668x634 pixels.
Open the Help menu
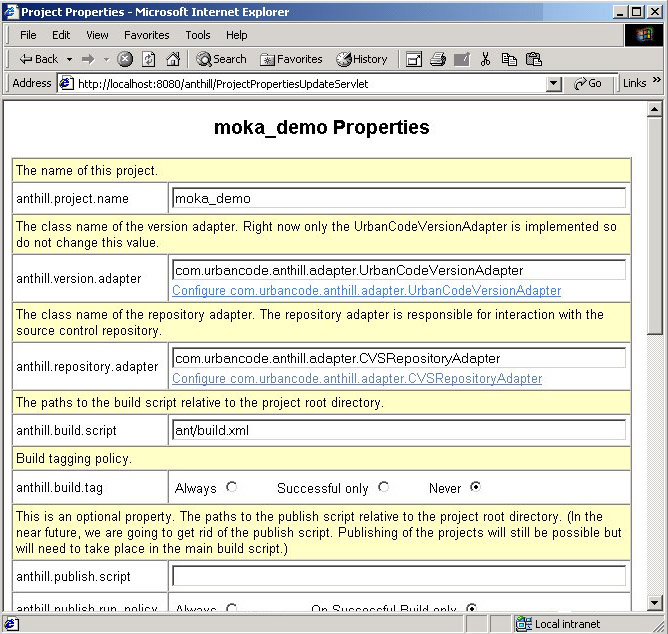236,35
